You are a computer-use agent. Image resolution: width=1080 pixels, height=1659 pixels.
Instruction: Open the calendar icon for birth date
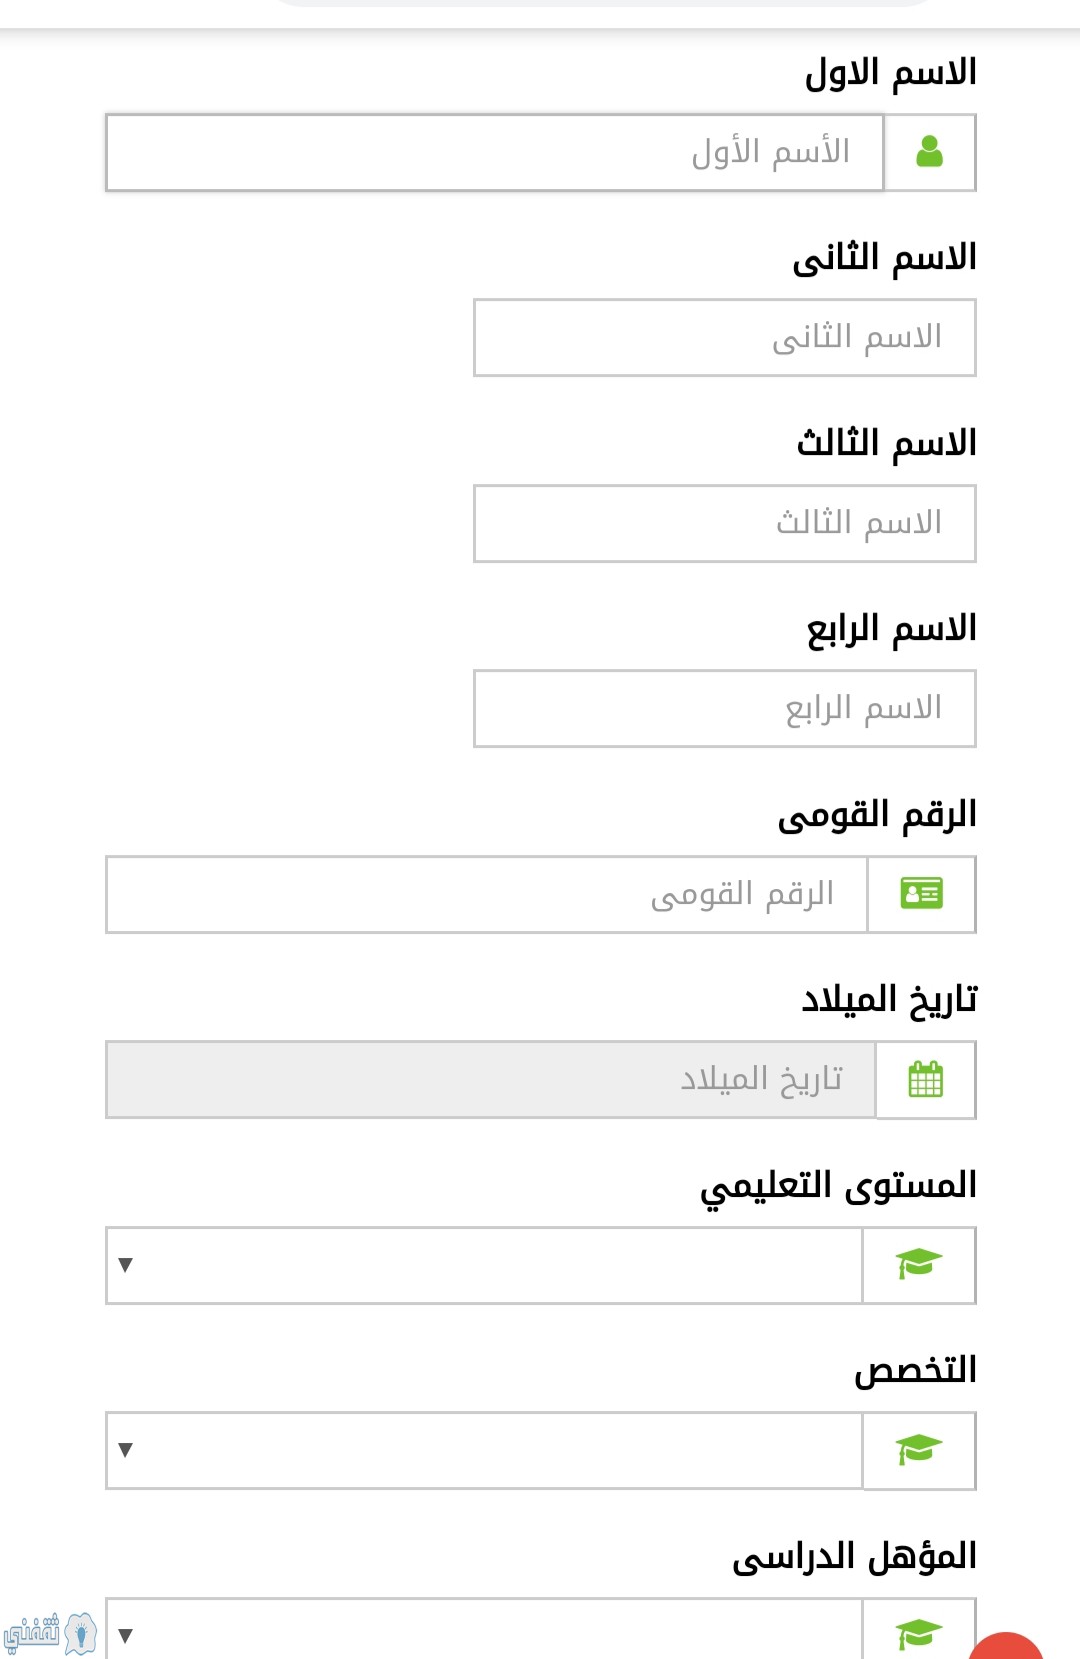click(x=926, y=1079)
